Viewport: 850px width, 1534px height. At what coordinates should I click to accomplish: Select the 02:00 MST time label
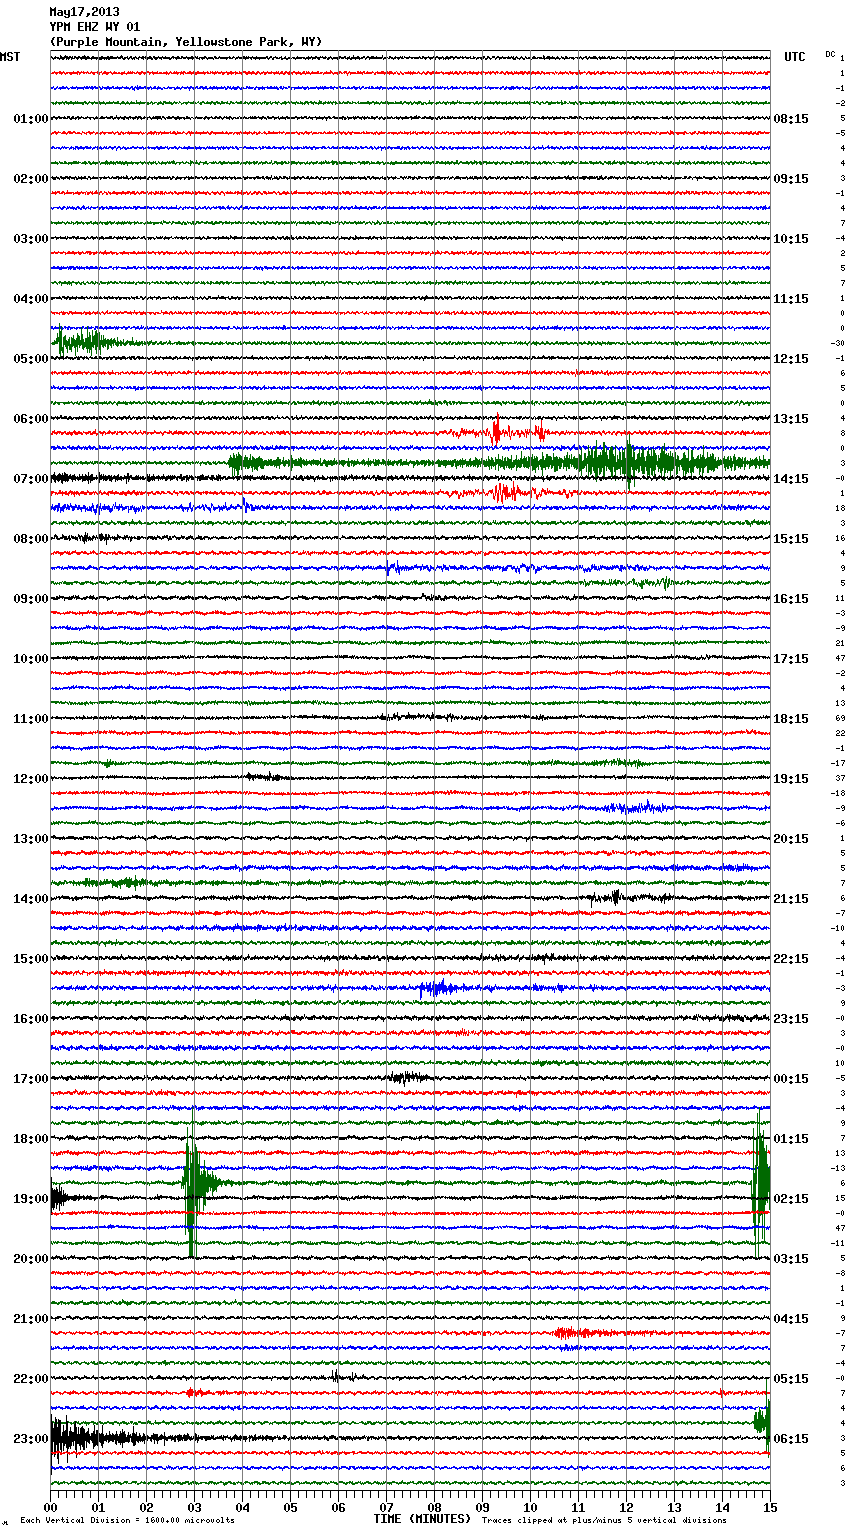click(31, 179)
